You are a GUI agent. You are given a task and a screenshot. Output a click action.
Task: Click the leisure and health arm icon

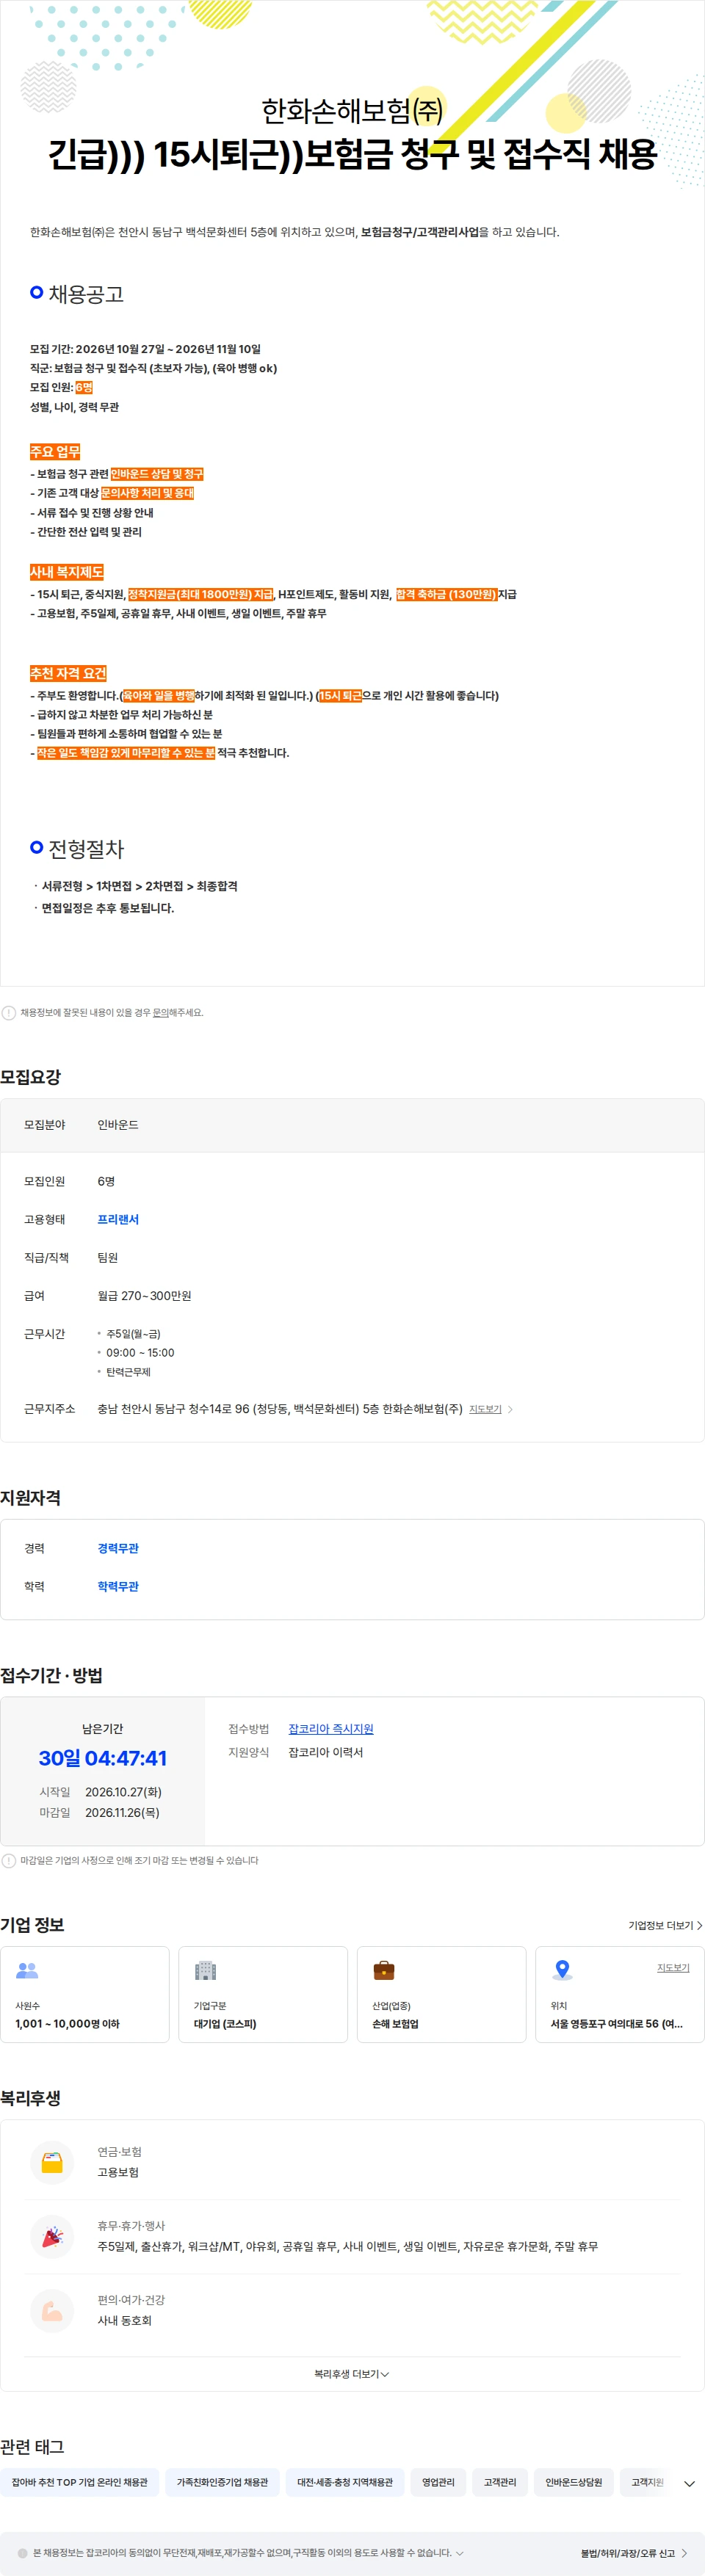[x=52, y=2310]
